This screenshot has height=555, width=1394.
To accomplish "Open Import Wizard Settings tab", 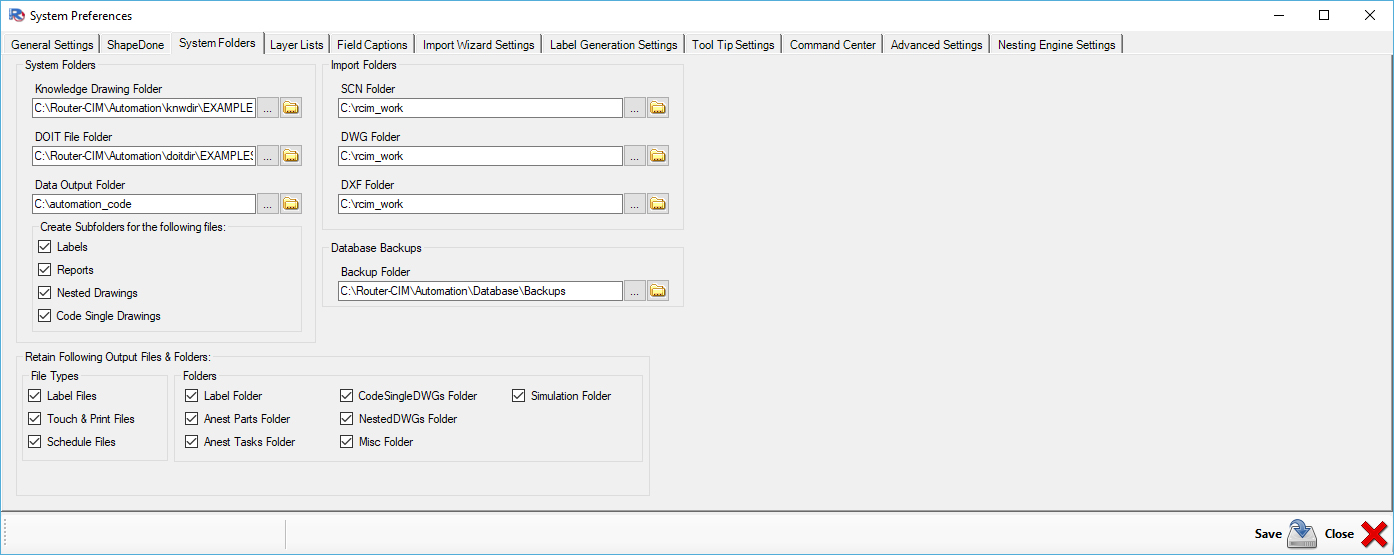I will click(479, 45).
